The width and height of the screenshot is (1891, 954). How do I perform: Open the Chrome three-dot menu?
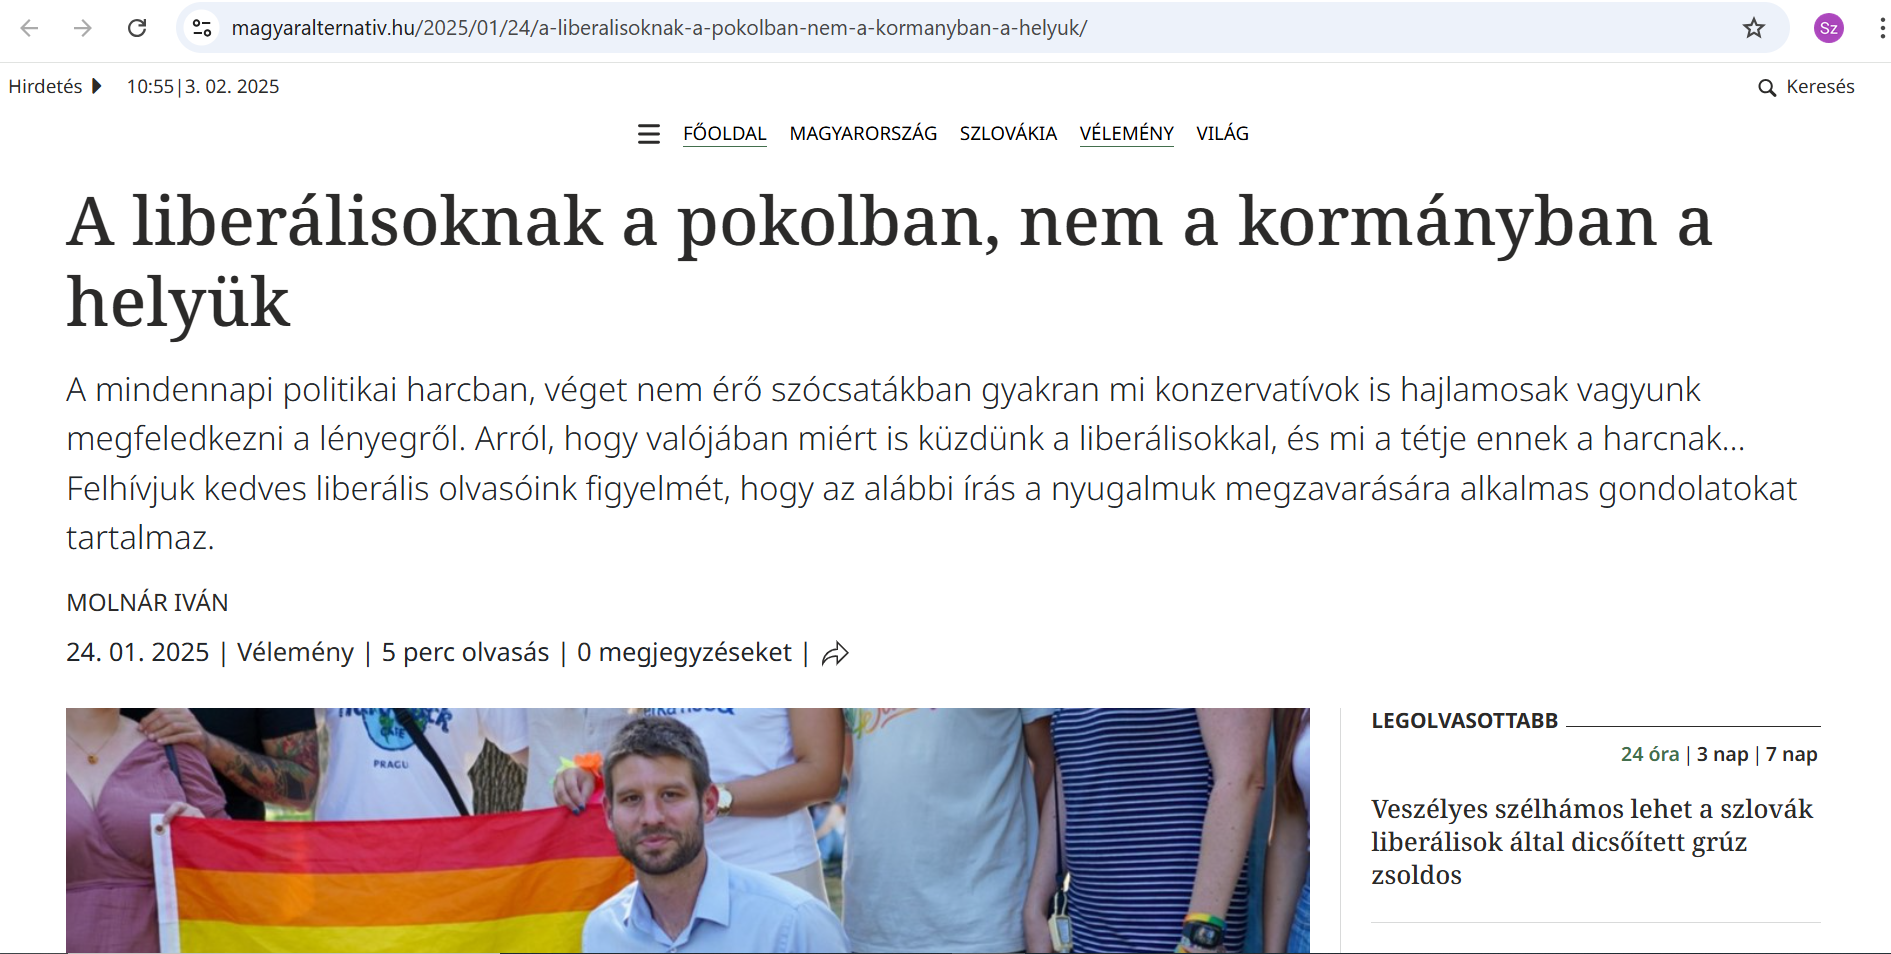pyautogui.click(x=1881, y=28)
